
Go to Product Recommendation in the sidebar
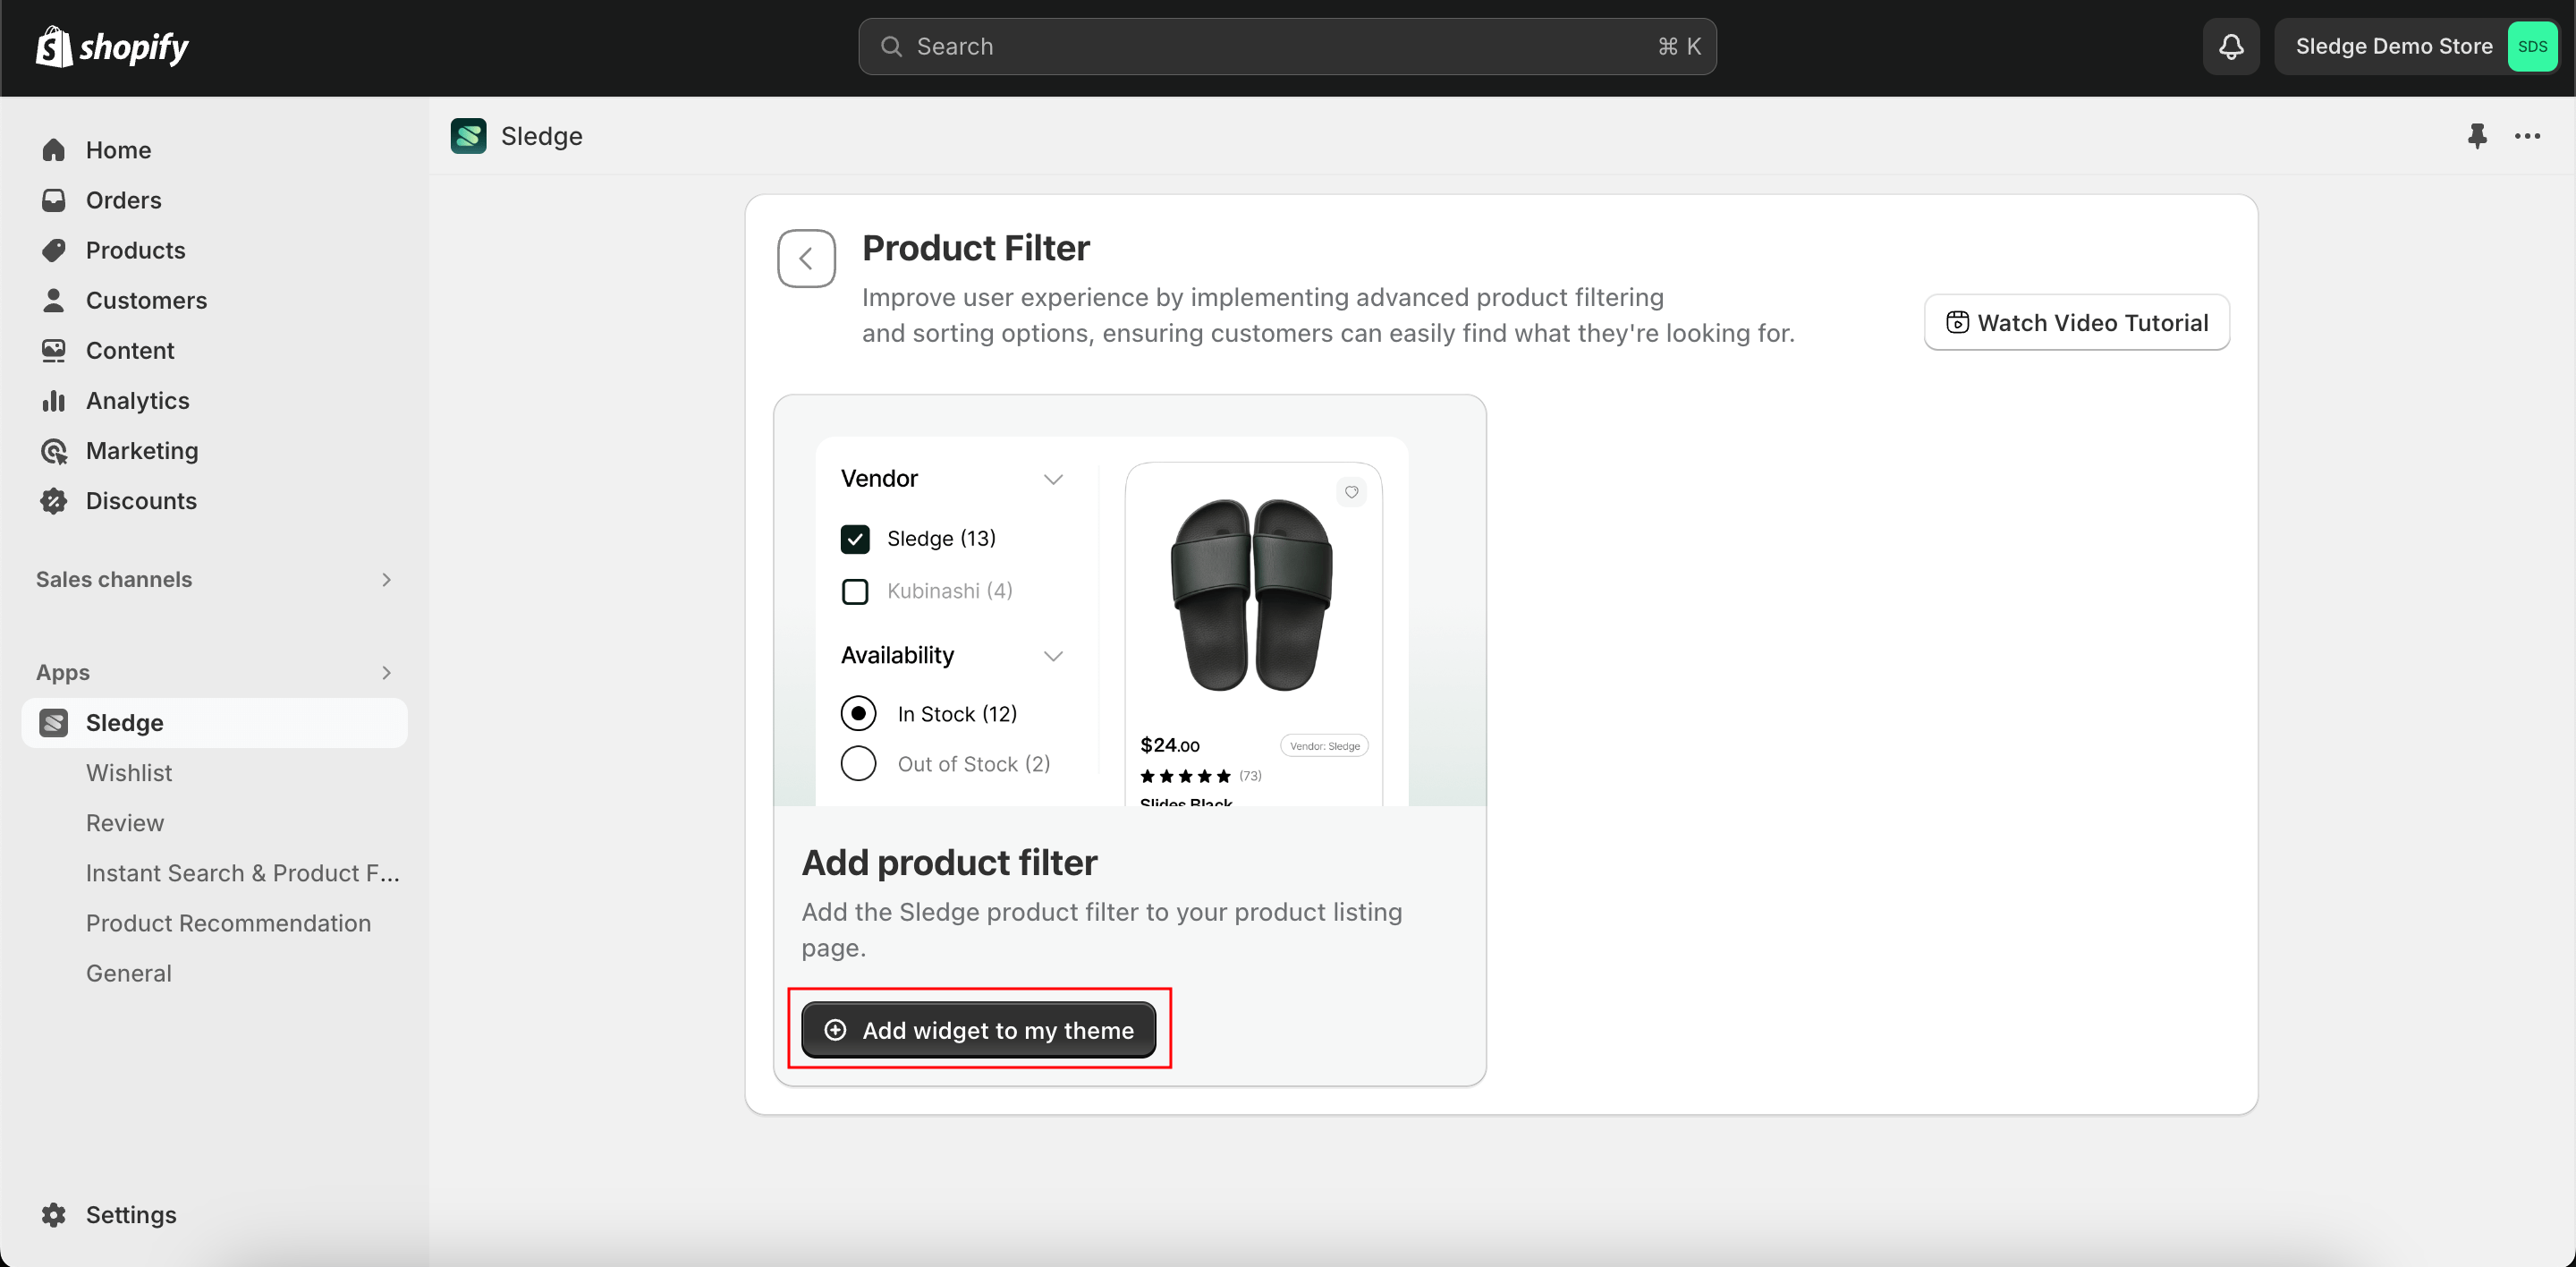coord(228,922)
